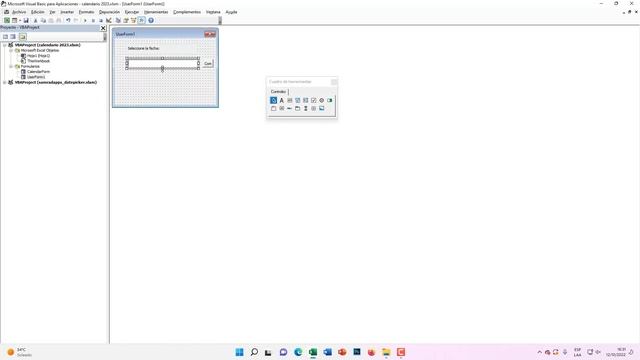Open the Herramientas menu
This screenshot has width=640, height=360.
[x=156, y=12]
